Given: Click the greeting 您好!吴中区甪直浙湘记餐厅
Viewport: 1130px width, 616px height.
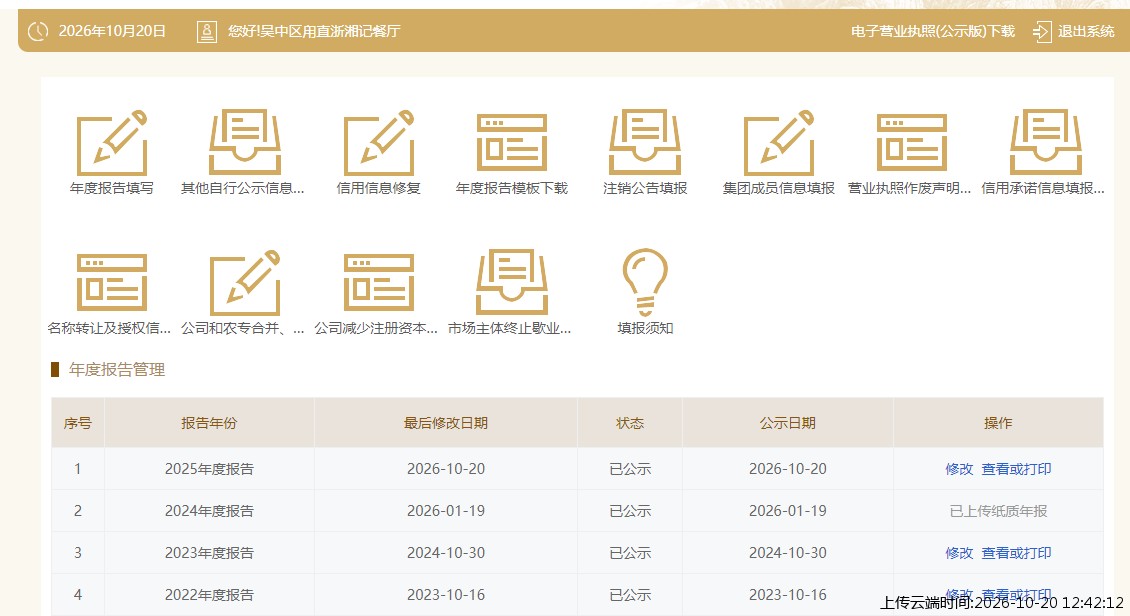Looking at the screenshot, I should 313,31.
